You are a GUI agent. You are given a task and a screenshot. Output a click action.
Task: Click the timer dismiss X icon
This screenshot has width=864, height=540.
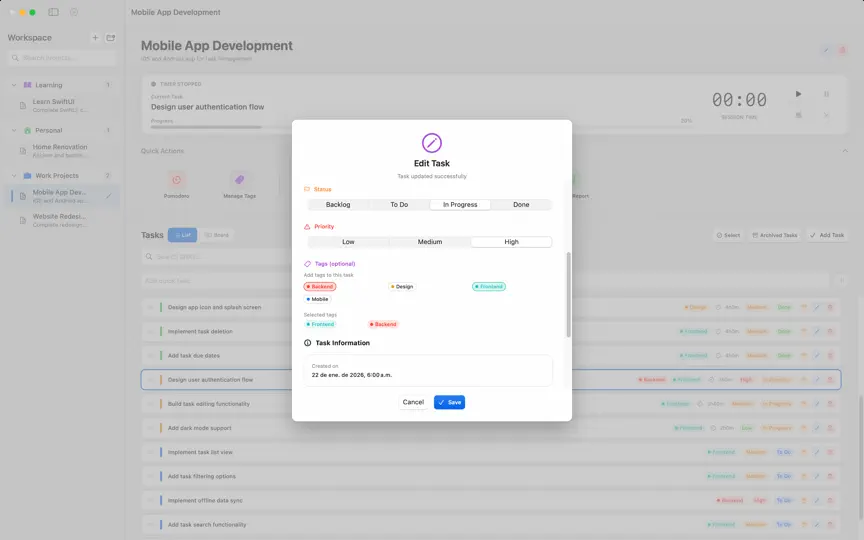[827, 115]
